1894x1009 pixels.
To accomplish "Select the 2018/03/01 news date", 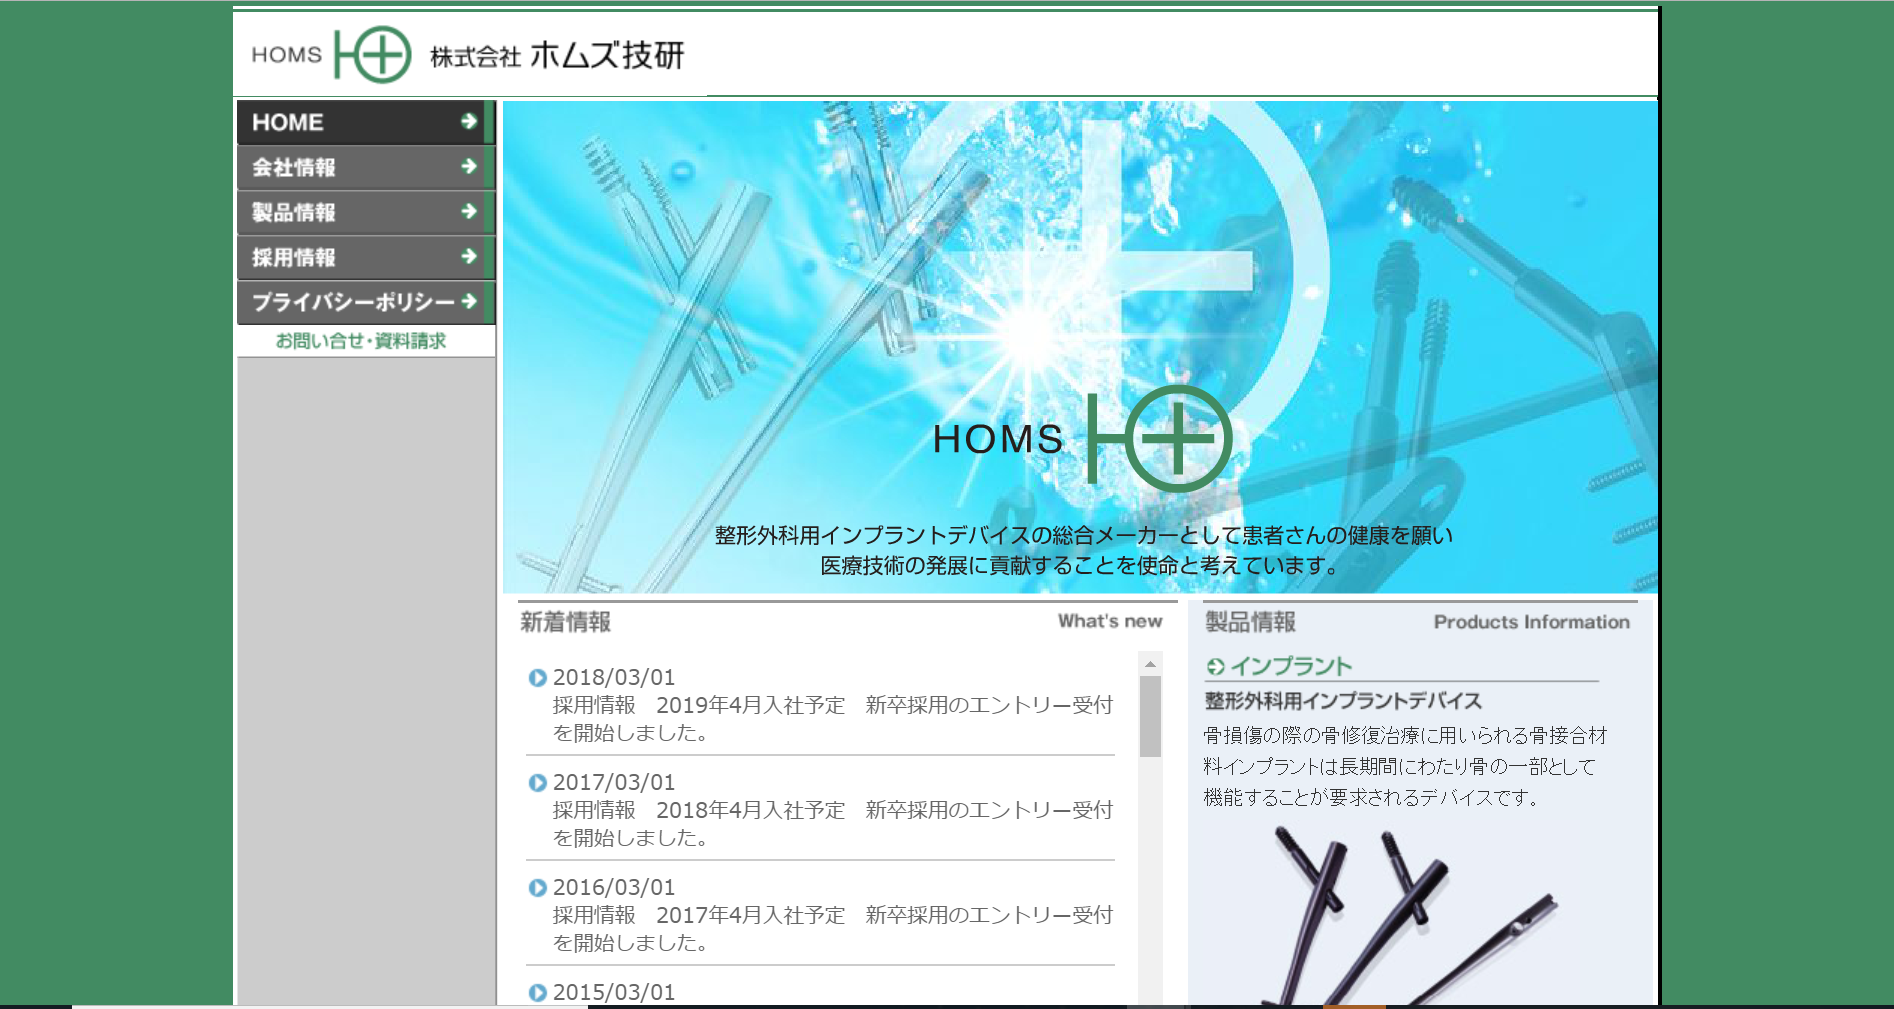I will pyautogui.click(x=614, y=678).
